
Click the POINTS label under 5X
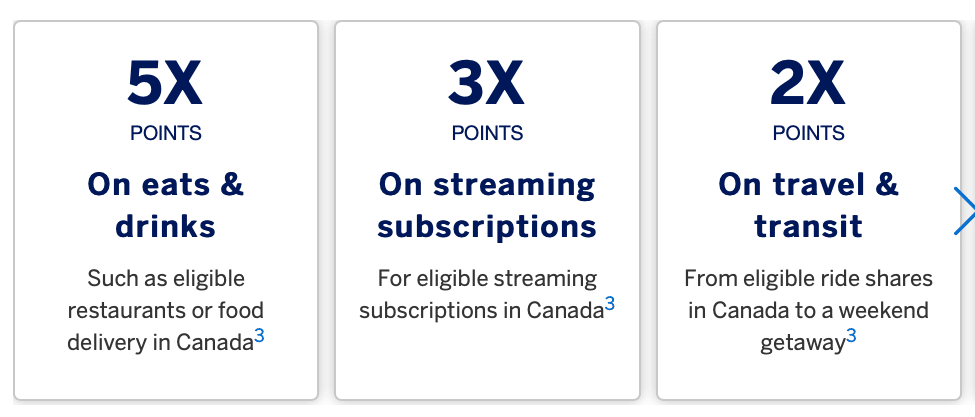[x=165, y=133]
